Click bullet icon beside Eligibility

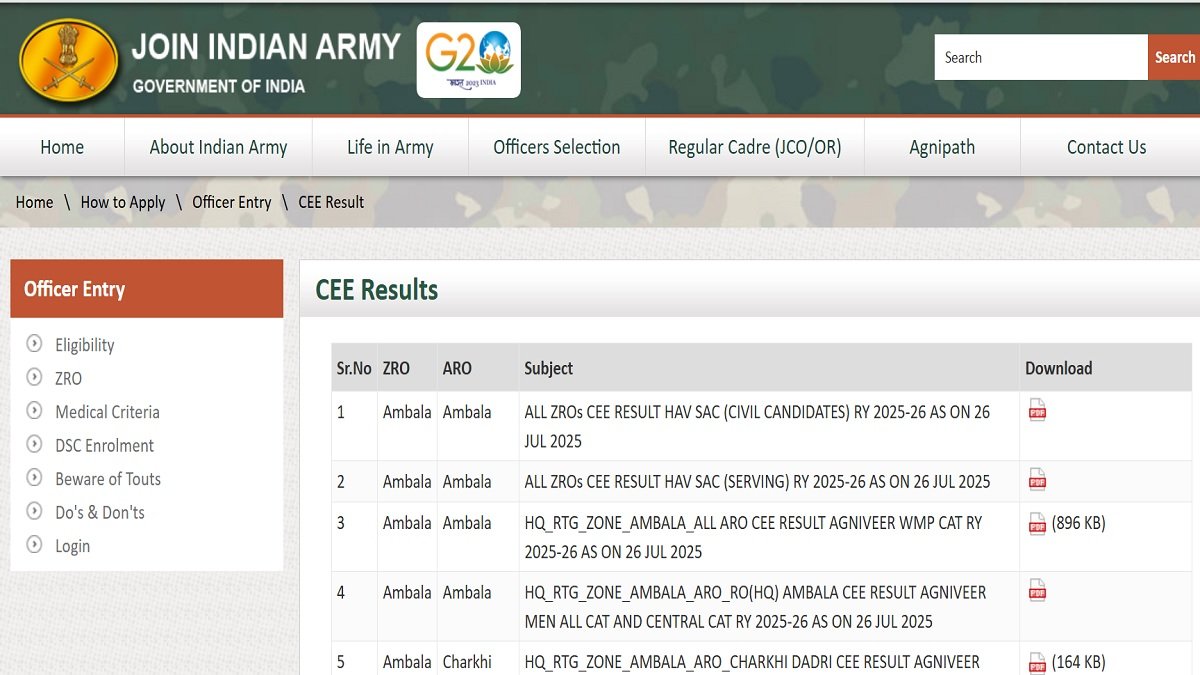pyautogui.click(x=35, y=344)
